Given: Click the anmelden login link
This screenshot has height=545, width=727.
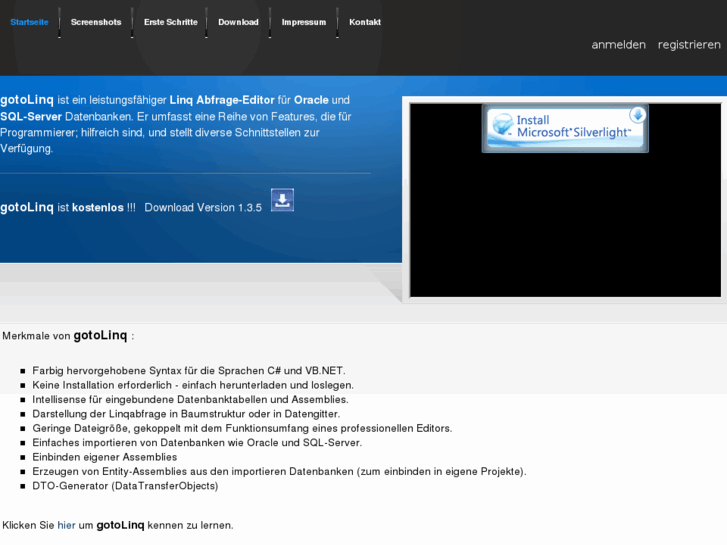Looking at the screenshot, I should pos(619,45).
